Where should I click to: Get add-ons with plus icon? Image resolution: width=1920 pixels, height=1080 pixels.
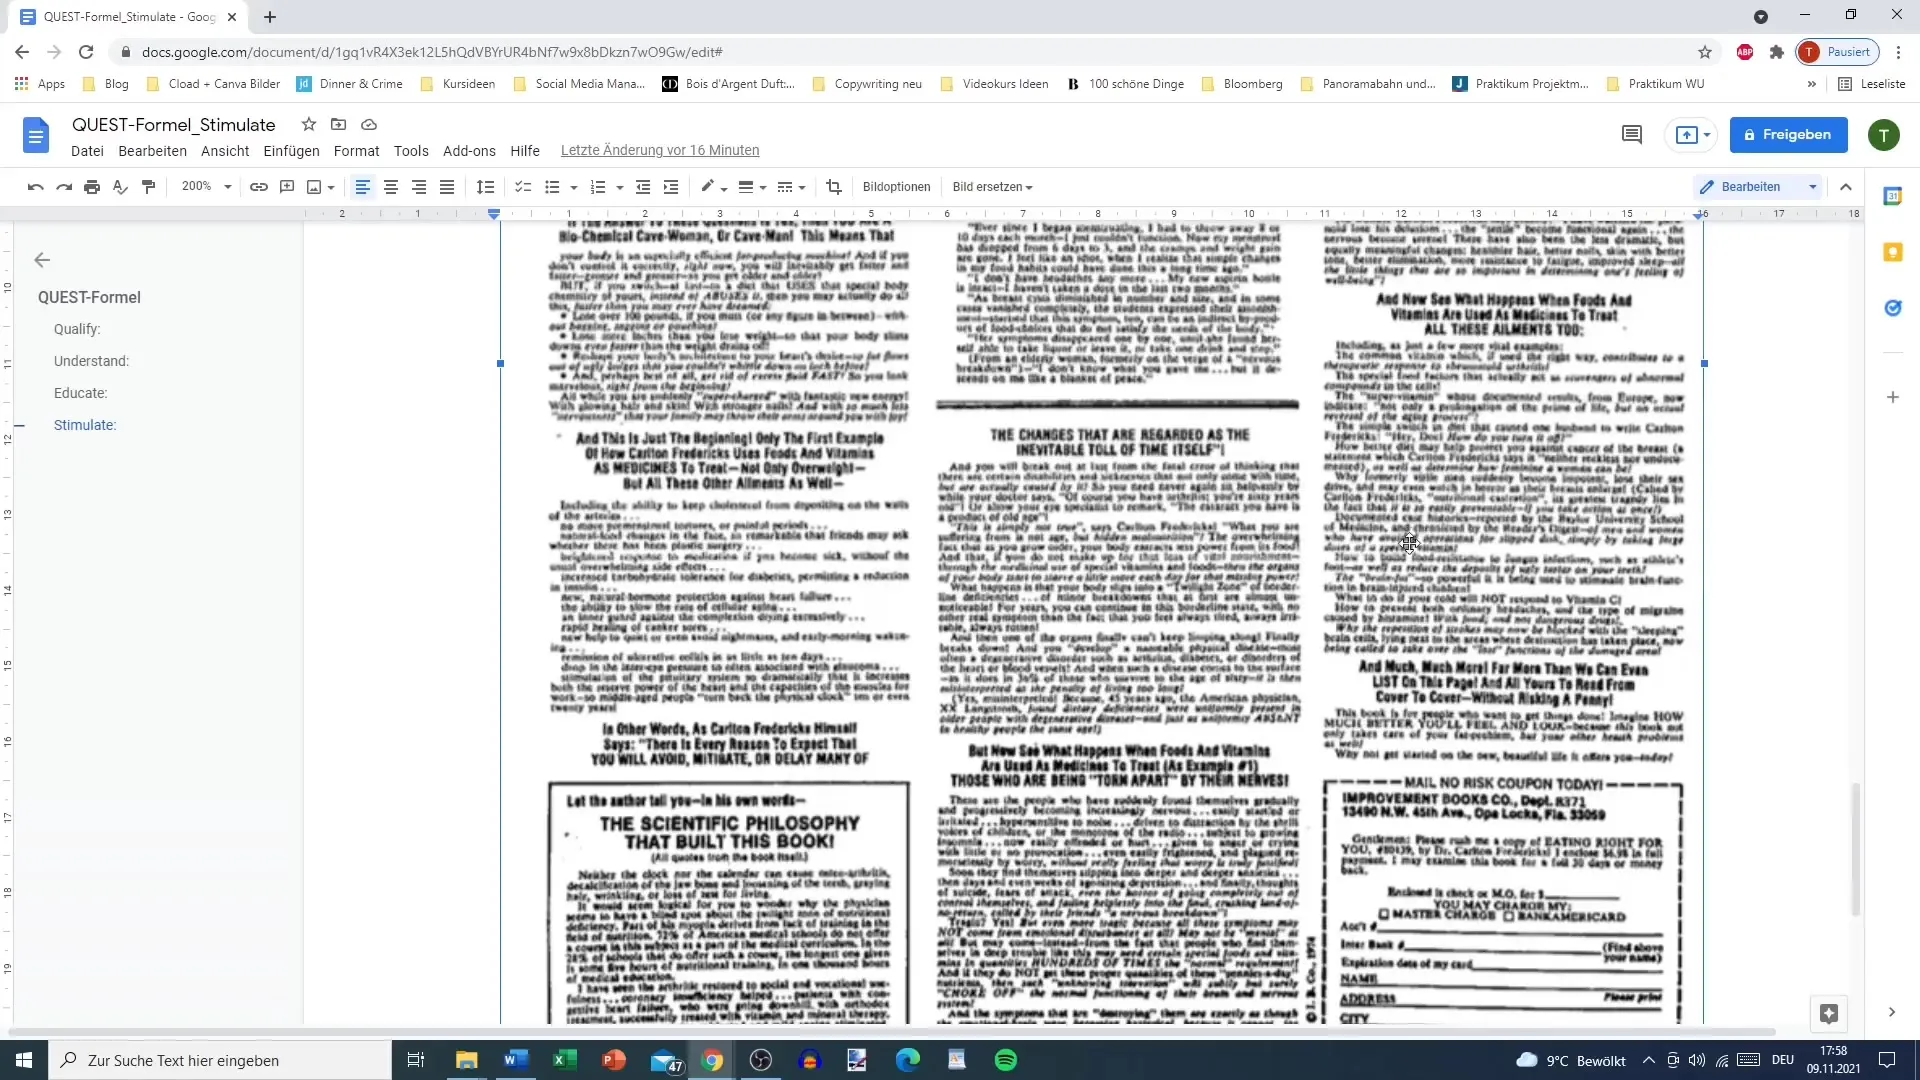coord(1893,398)
